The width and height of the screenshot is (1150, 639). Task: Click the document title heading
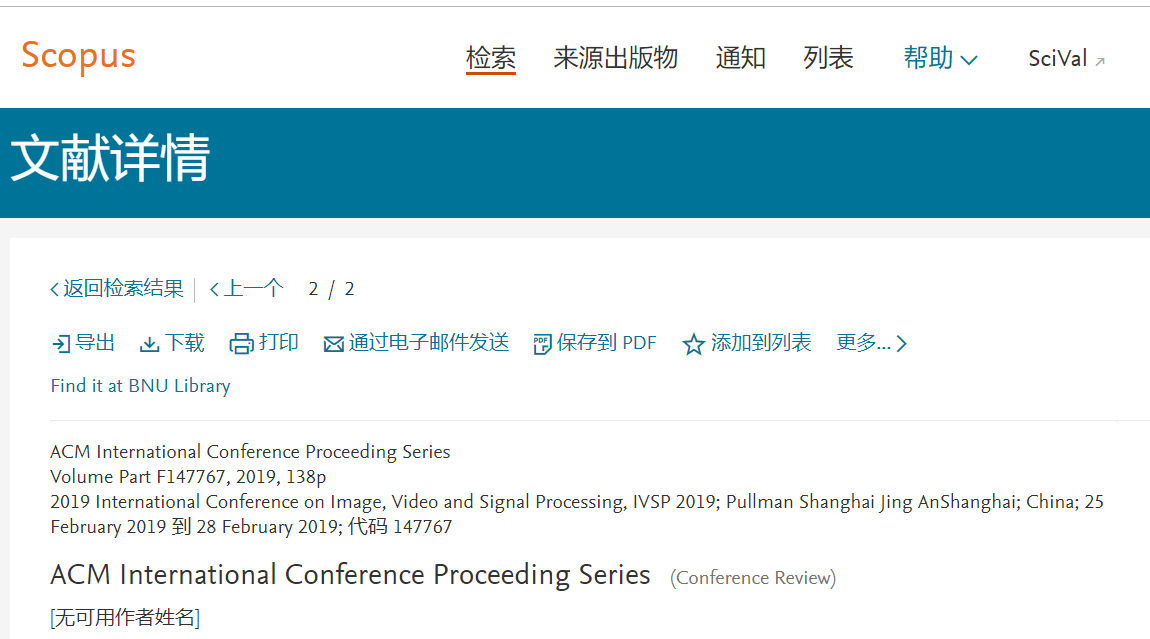point(350,574)
